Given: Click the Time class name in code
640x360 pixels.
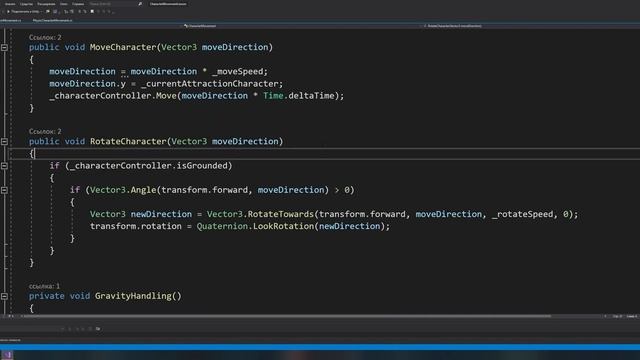Looking at the screenshot, I should click(273, 96).
